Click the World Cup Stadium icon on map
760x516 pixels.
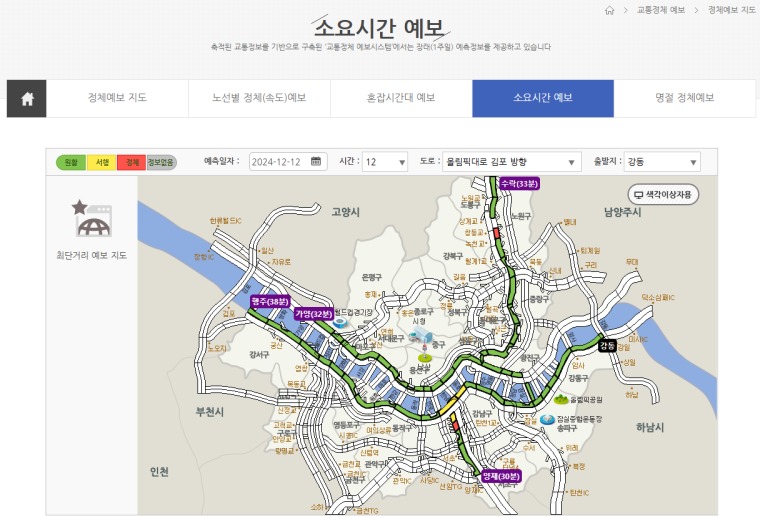tap(340, 322)
